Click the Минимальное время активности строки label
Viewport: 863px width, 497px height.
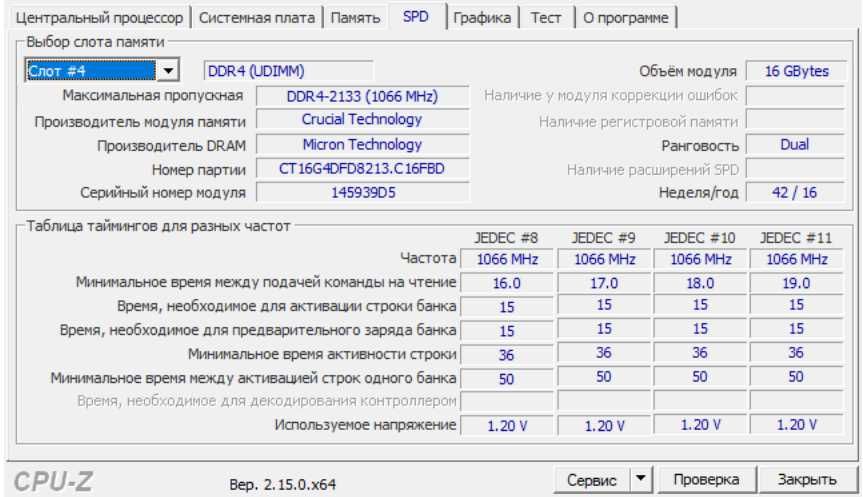(323, 354)
